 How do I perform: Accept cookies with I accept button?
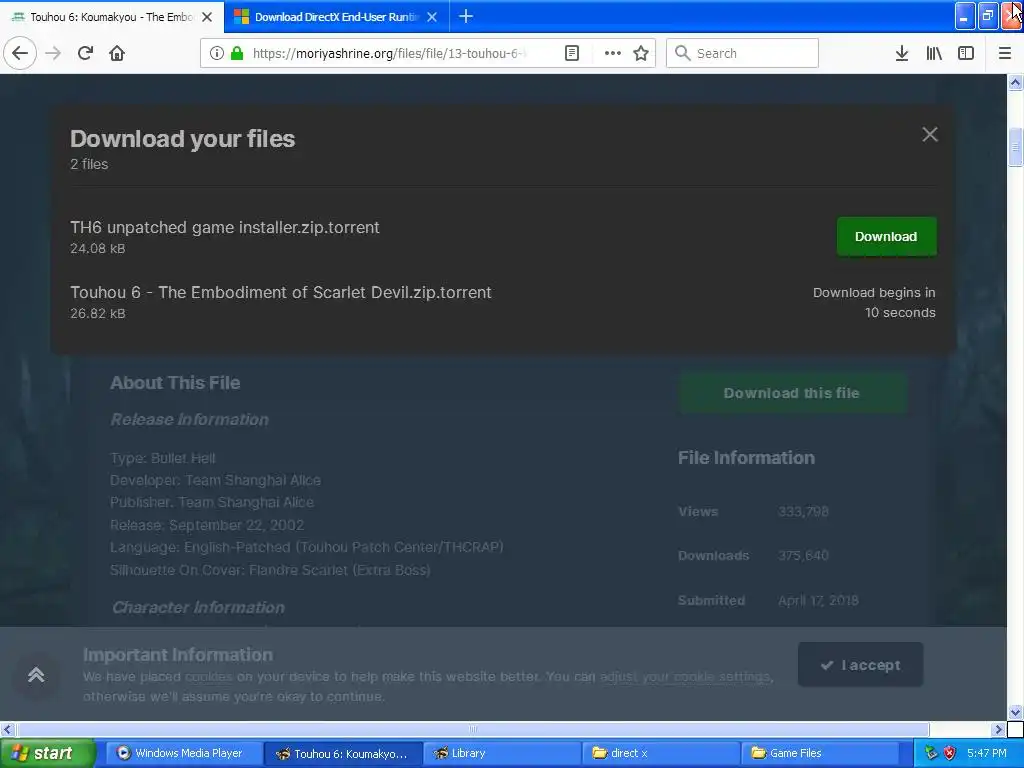point(860,665)
